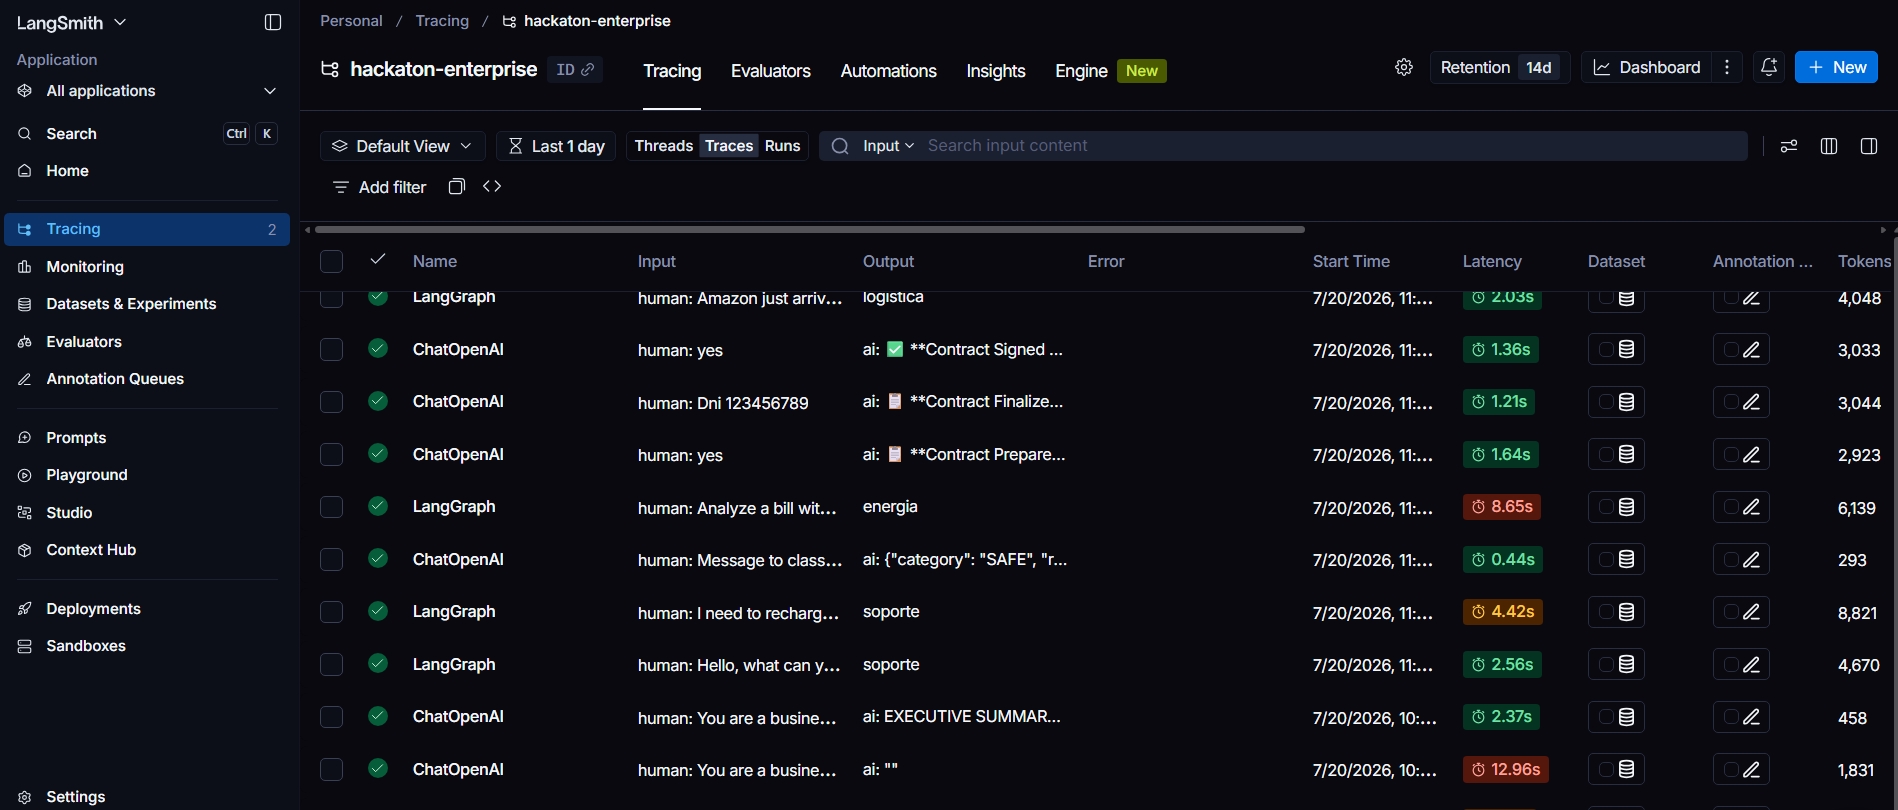Screen dimensions: 1898x810
Task: Check the EXECUTIVE SUMMAR… row checkbox
Action: 331,717
